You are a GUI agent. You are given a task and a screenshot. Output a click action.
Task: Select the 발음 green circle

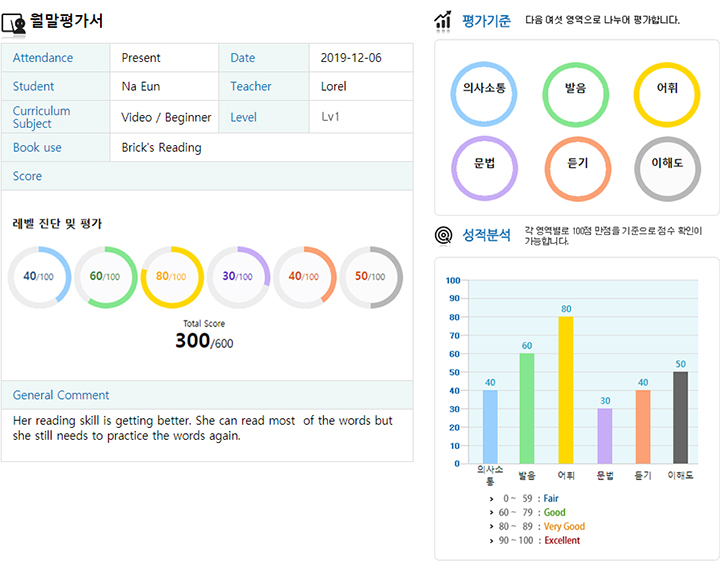[575, 89]
